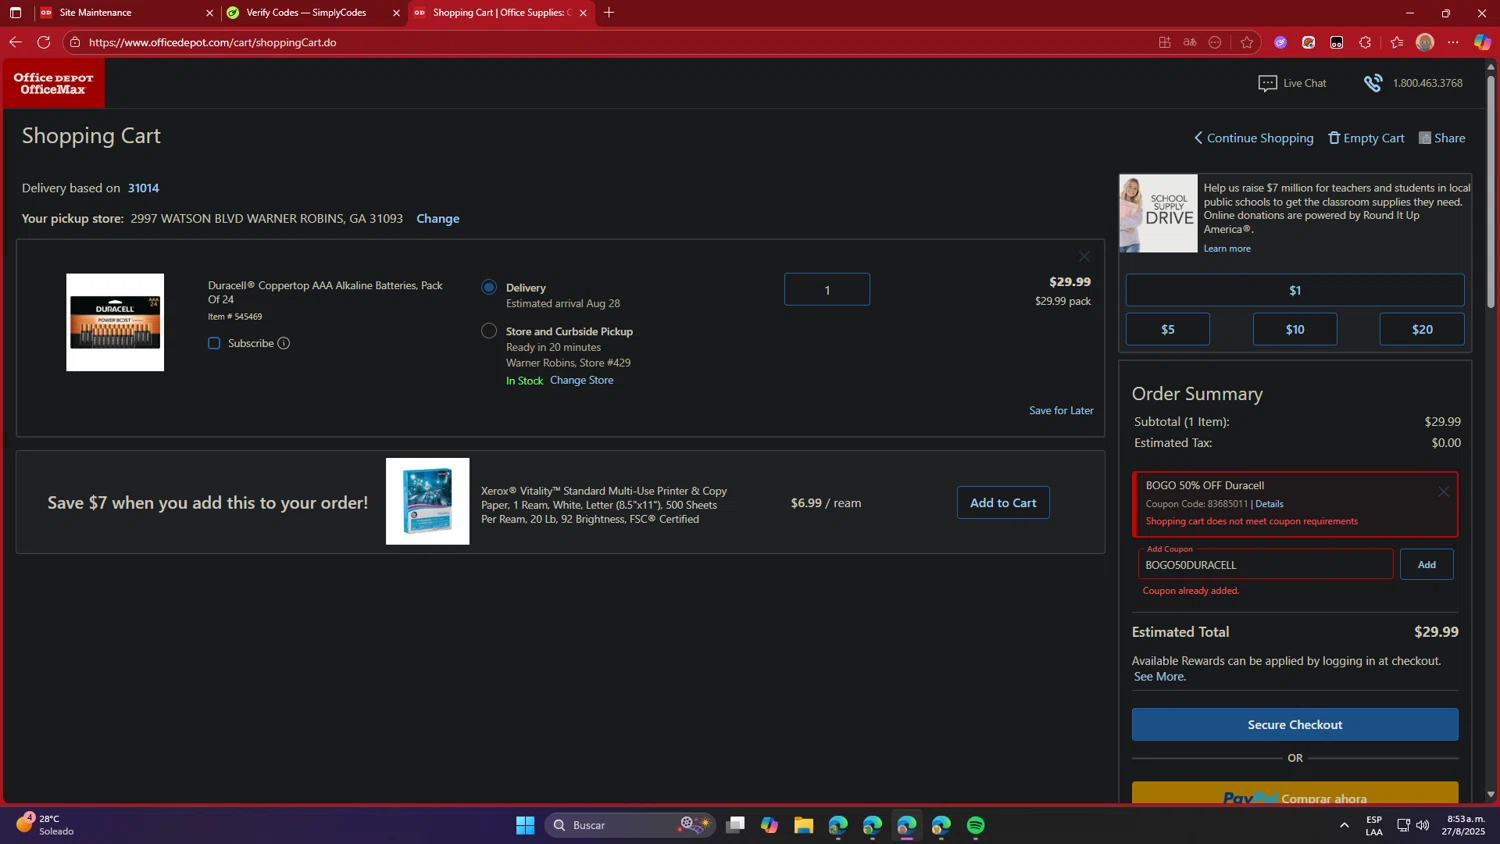Select Store and Curbside Pickup option

(489, 331)
